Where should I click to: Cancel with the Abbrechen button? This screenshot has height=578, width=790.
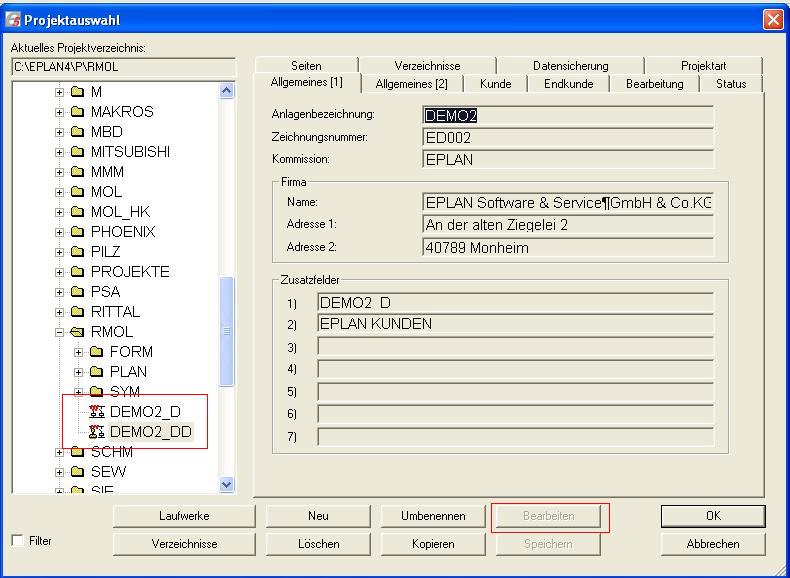point(713,544)
